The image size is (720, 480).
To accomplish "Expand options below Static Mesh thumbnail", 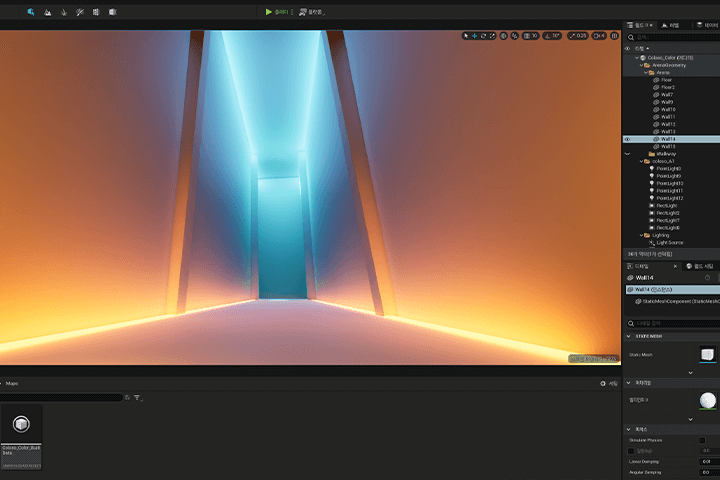I will point(691,373).
